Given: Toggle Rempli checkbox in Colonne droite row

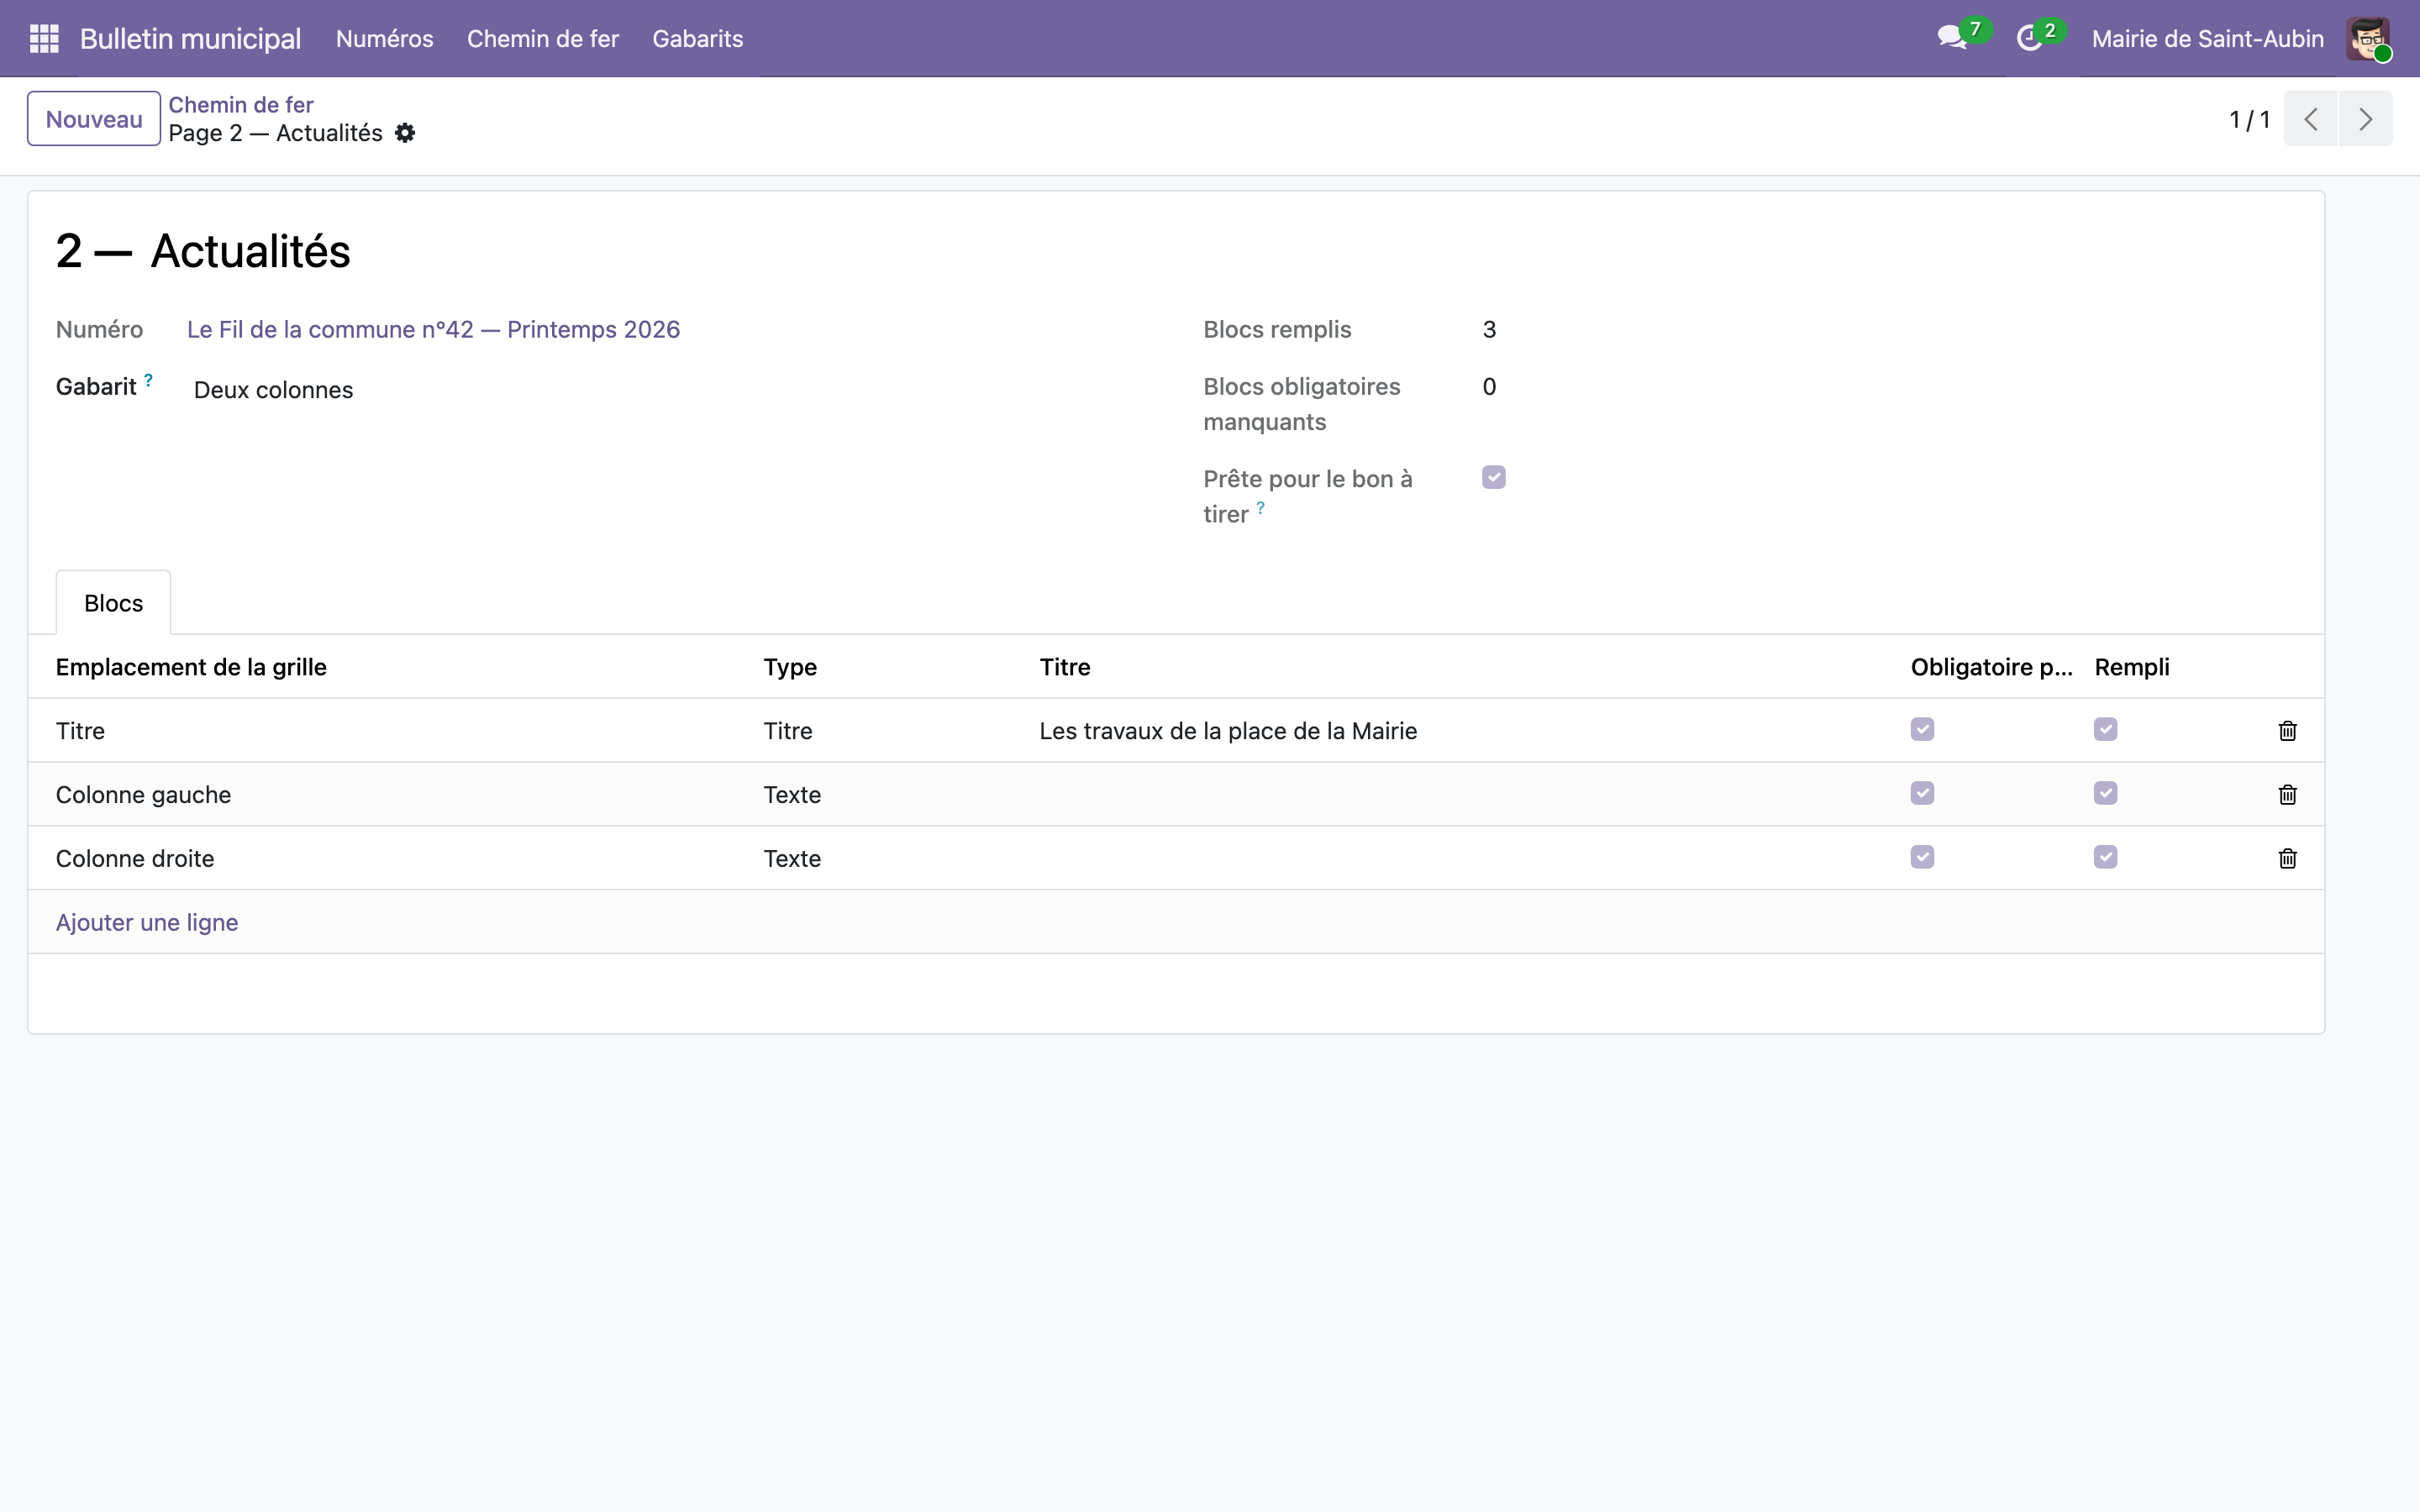Looking at the screenshot, I should [x=2105, y=857].
